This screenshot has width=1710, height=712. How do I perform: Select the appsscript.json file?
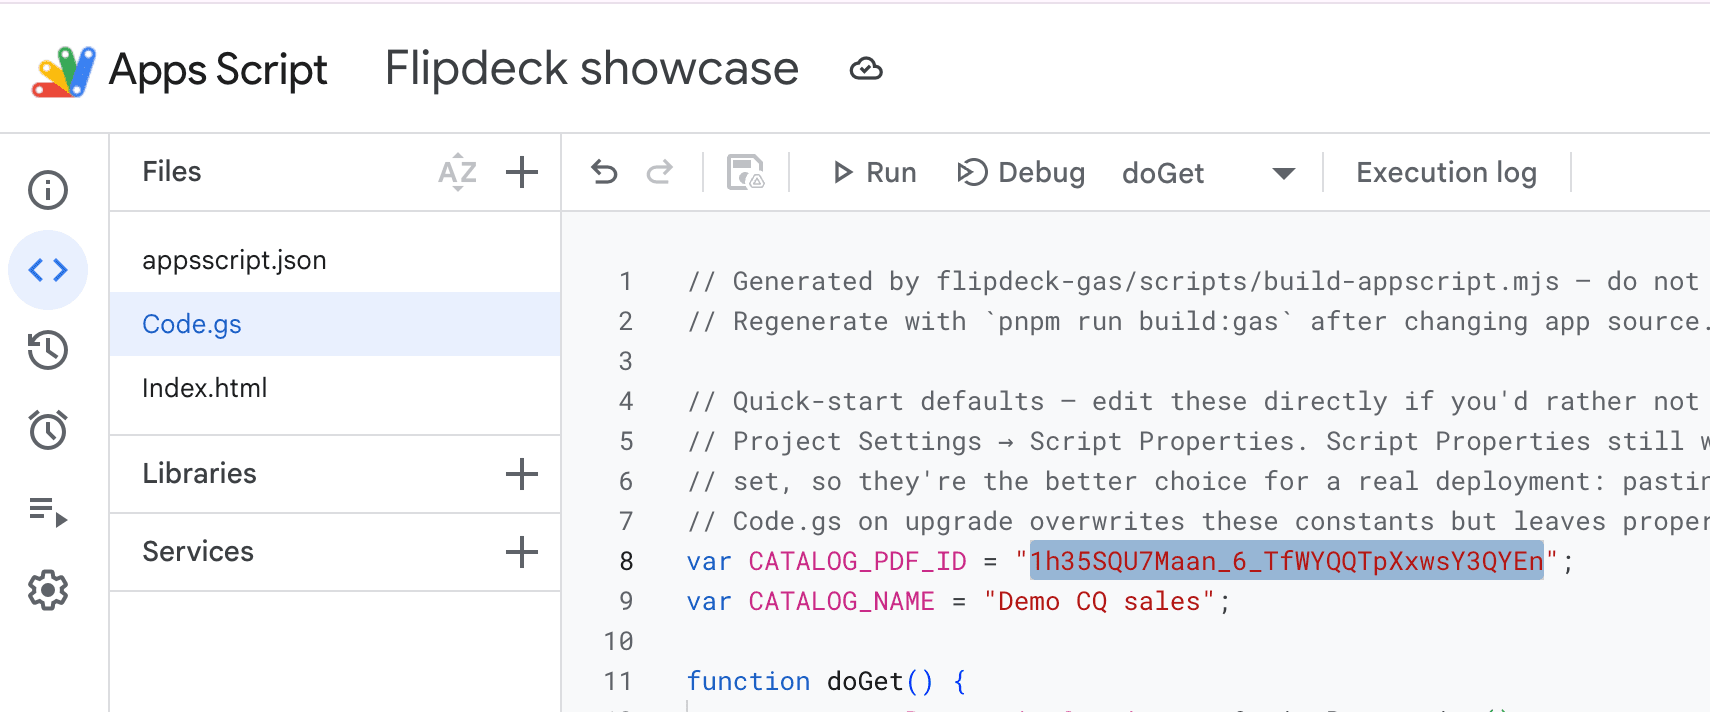coord(335,260)
